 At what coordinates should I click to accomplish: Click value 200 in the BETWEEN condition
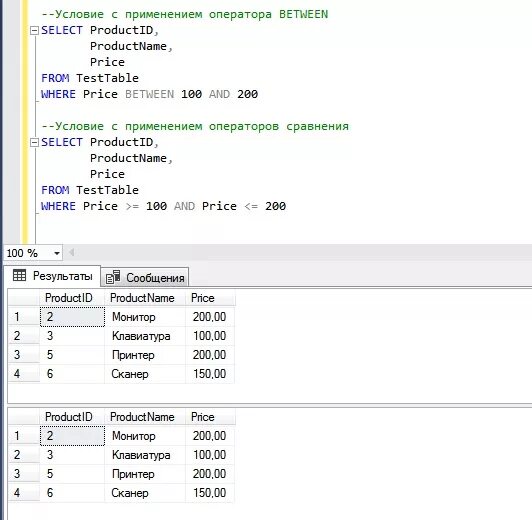point(248,94)
